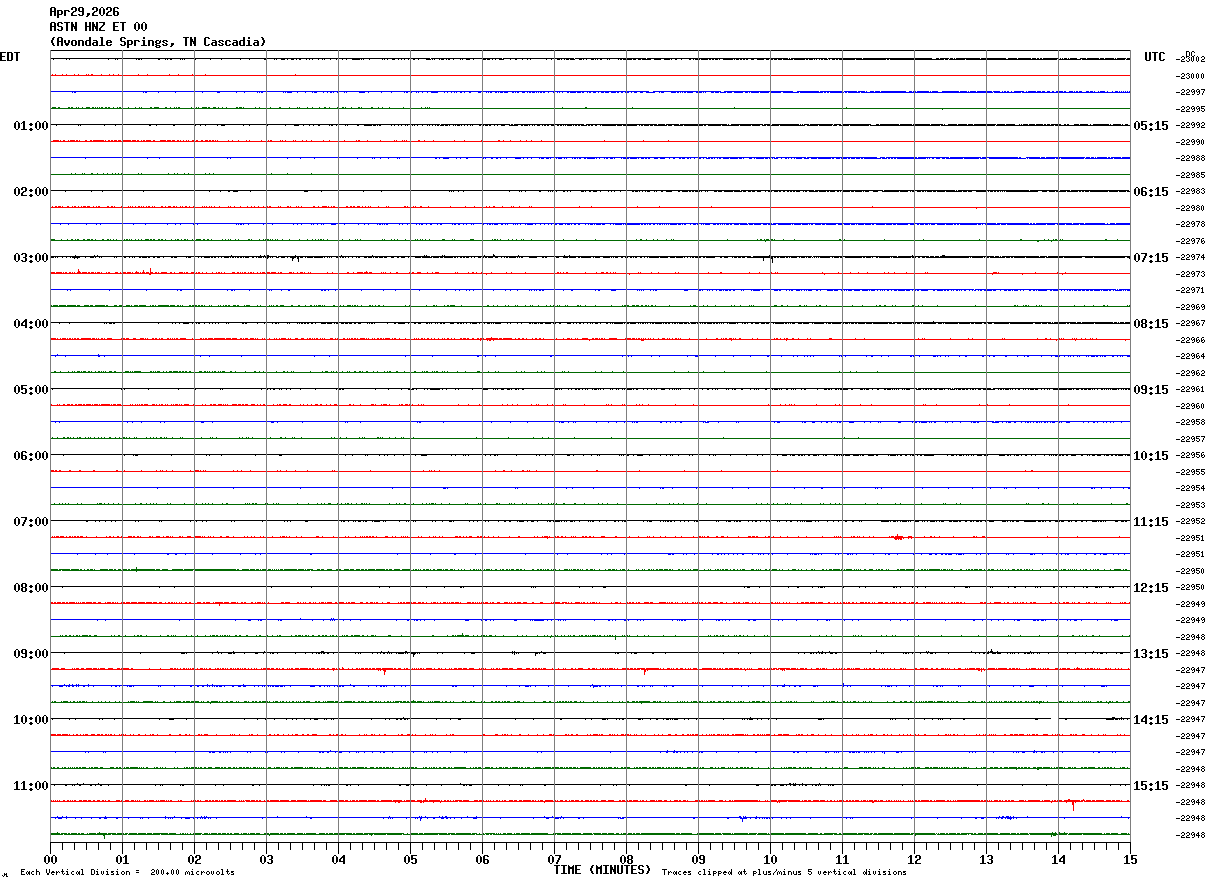Click minute 02 on the time axis
This screenshot has height=886, width=1210.
point(194,859)
